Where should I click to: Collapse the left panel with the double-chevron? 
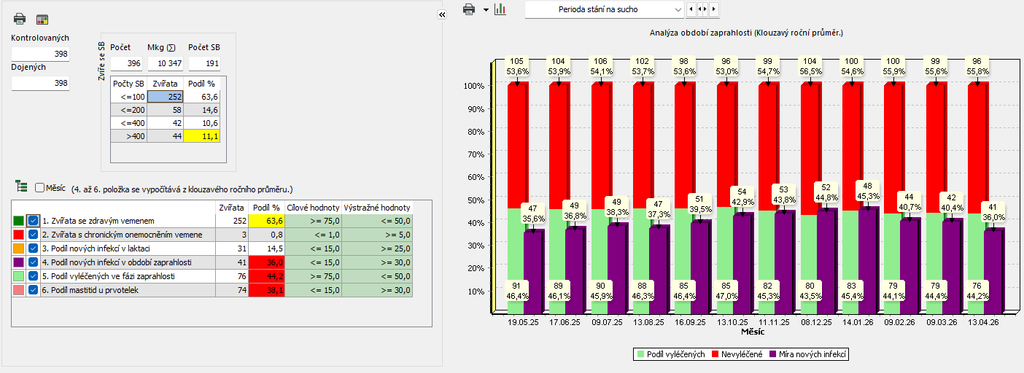[x=441, y=14]
